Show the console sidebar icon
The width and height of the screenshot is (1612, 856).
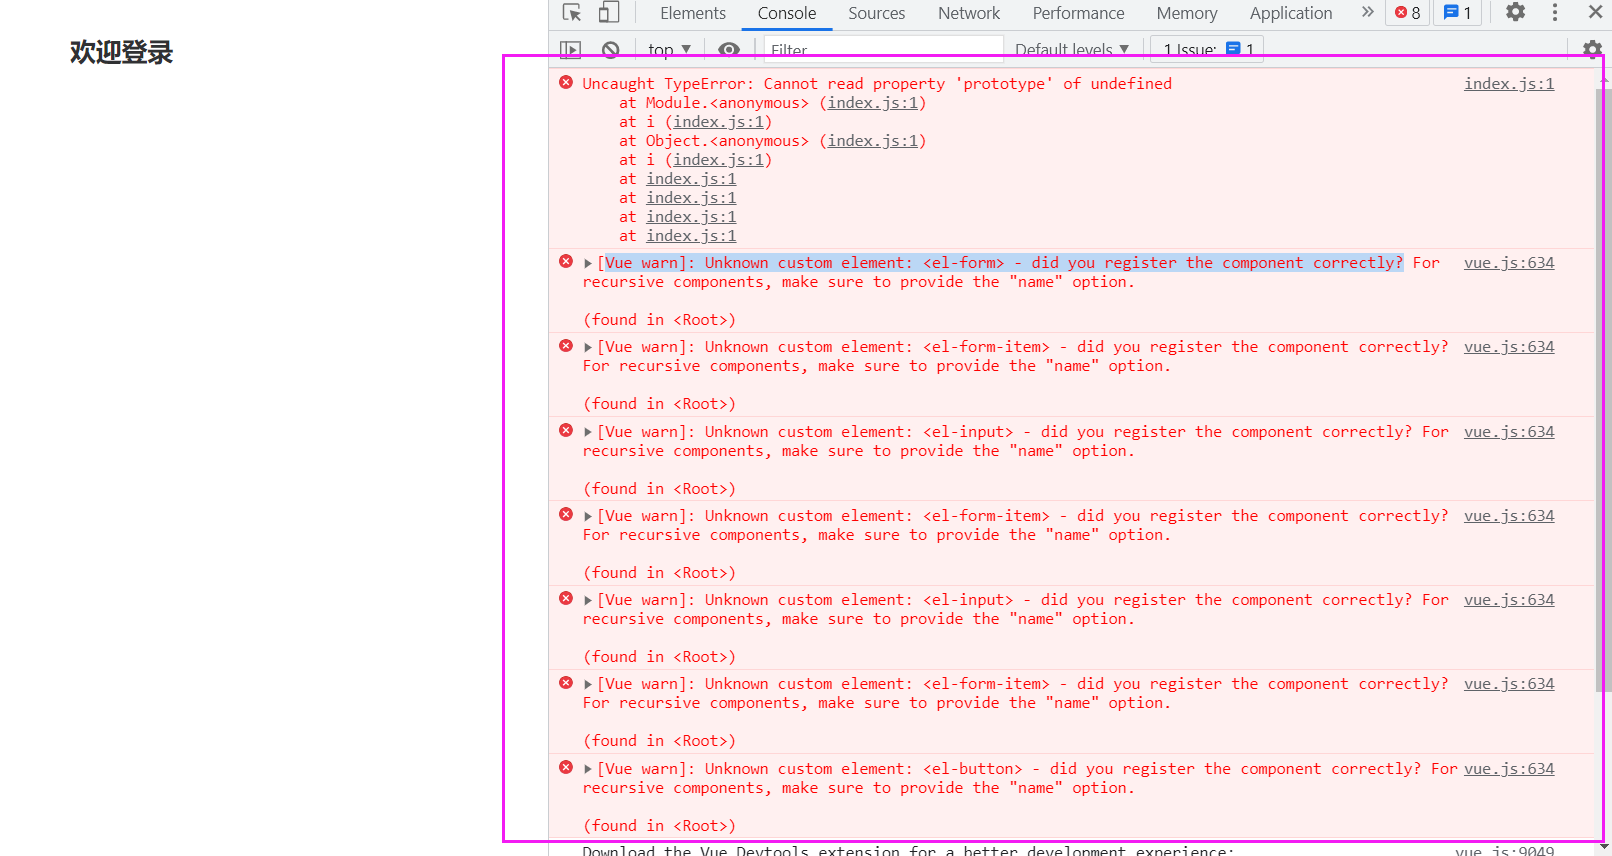[570, 49]
